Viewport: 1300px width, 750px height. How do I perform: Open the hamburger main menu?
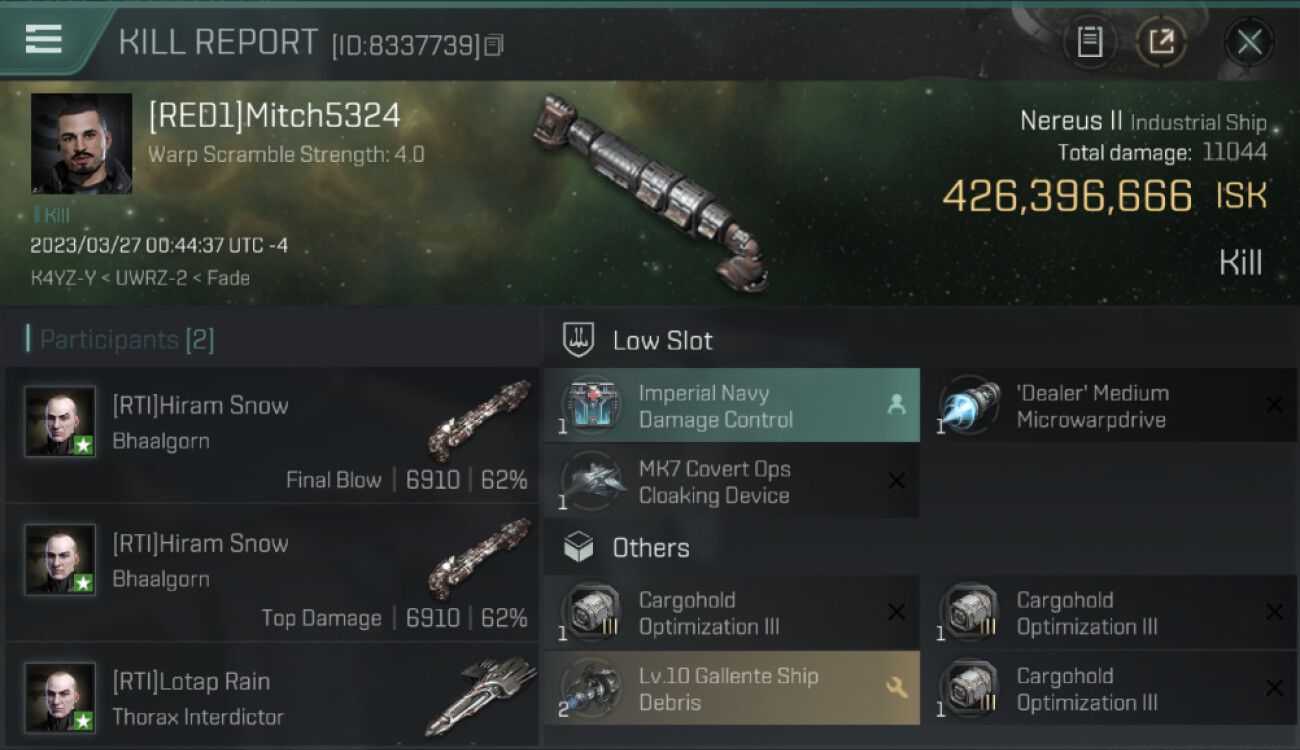click(x=43, y=39)
